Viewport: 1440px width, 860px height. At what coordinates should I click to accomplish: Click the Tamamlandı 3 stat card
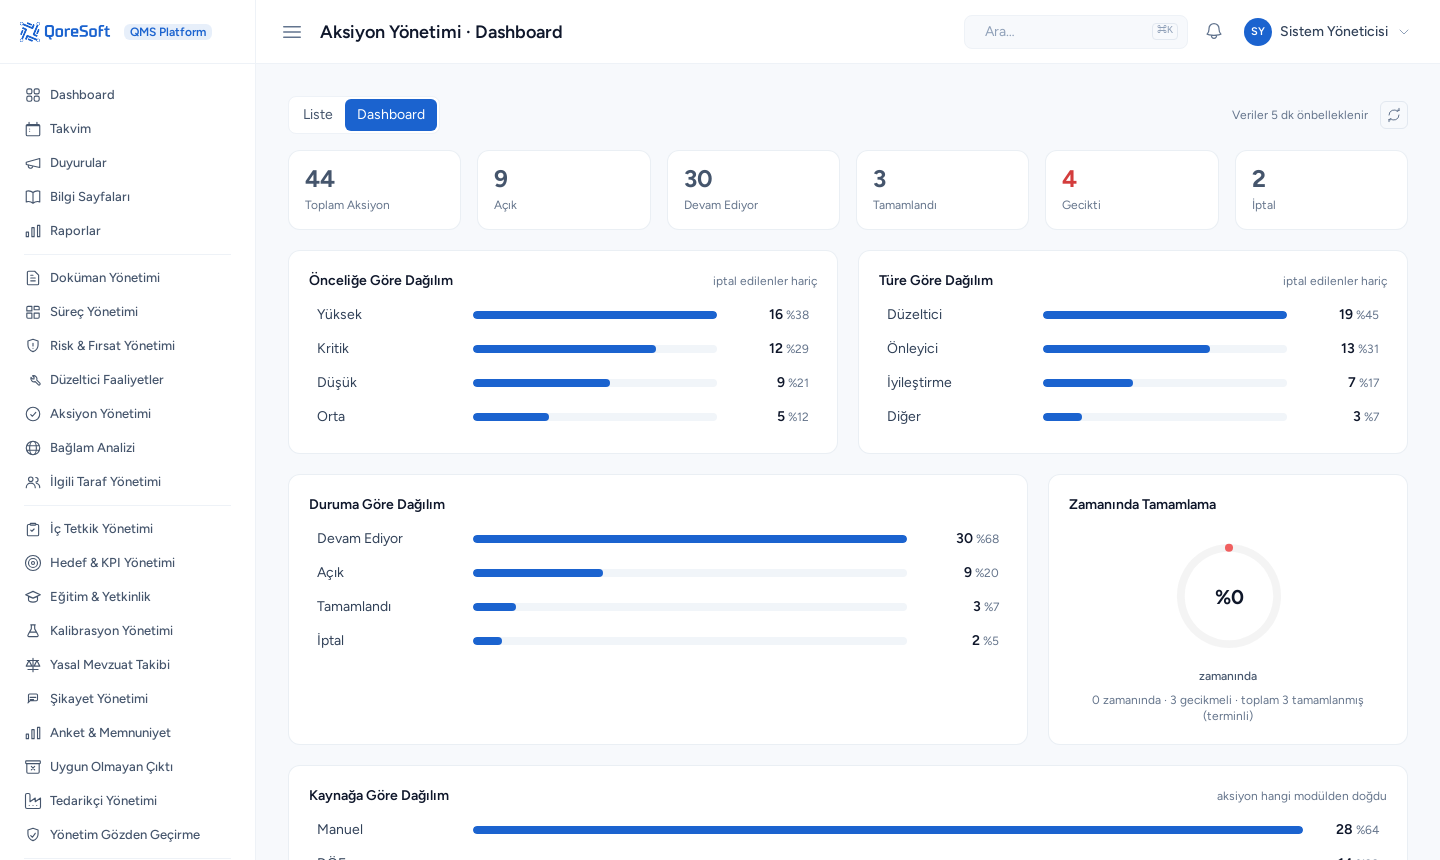942,190
